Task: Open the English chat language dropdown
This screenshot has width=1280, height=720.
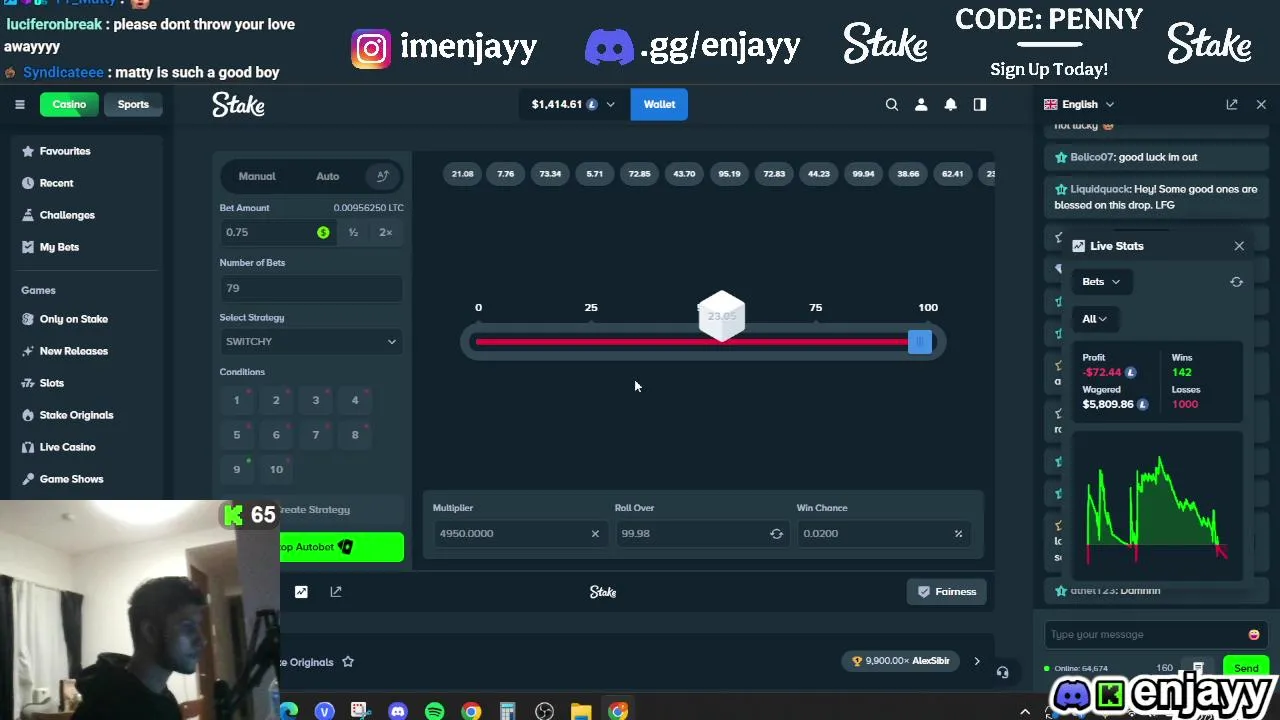Action: (x=1079, y=104)
